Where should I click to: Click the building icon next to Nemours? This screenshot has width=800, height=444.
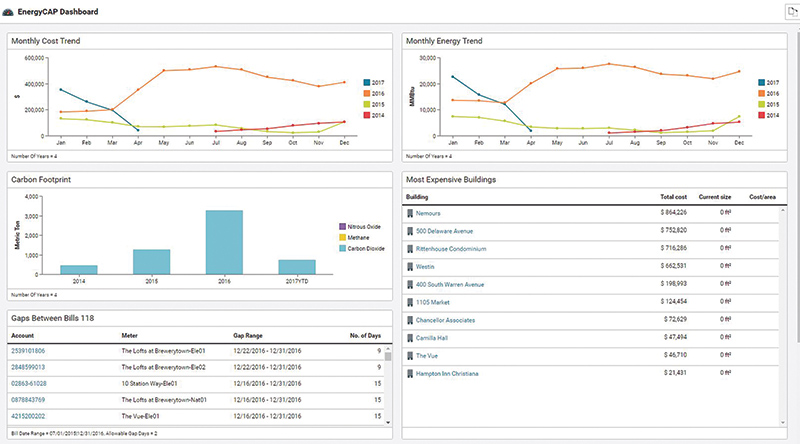coord(410,213)
